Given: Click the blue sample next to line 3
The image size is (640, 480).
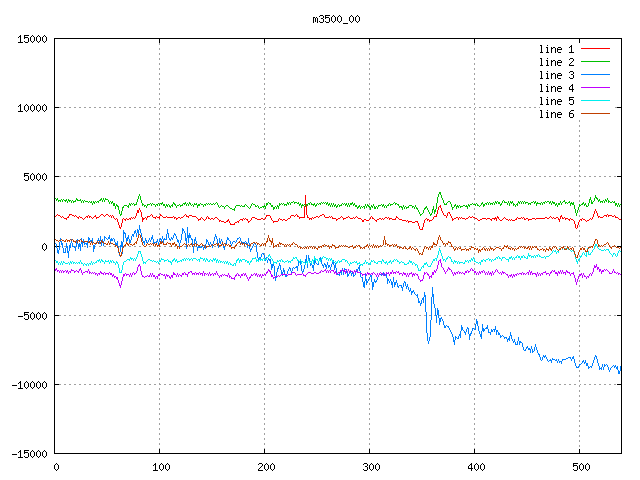Looking at the screenshot, I should [x=595, y=75].
